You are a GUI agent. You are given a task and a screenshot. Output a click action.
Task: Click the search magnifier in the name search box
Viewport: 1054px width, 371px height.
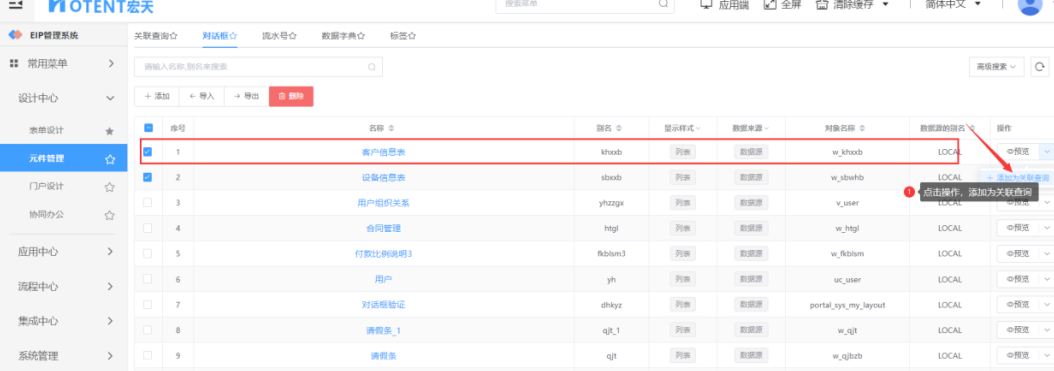tap(371, 67)
